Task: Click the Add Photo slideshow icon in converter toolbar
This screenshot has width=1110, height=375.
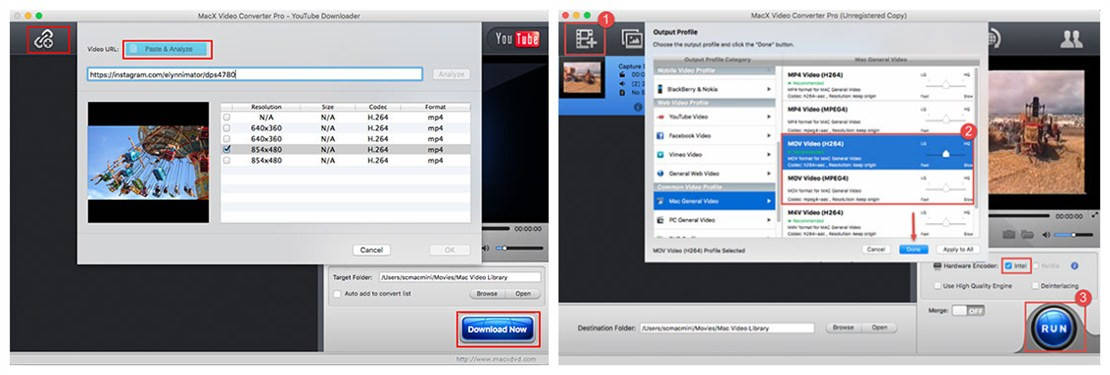Action: (x=631, y=39)
